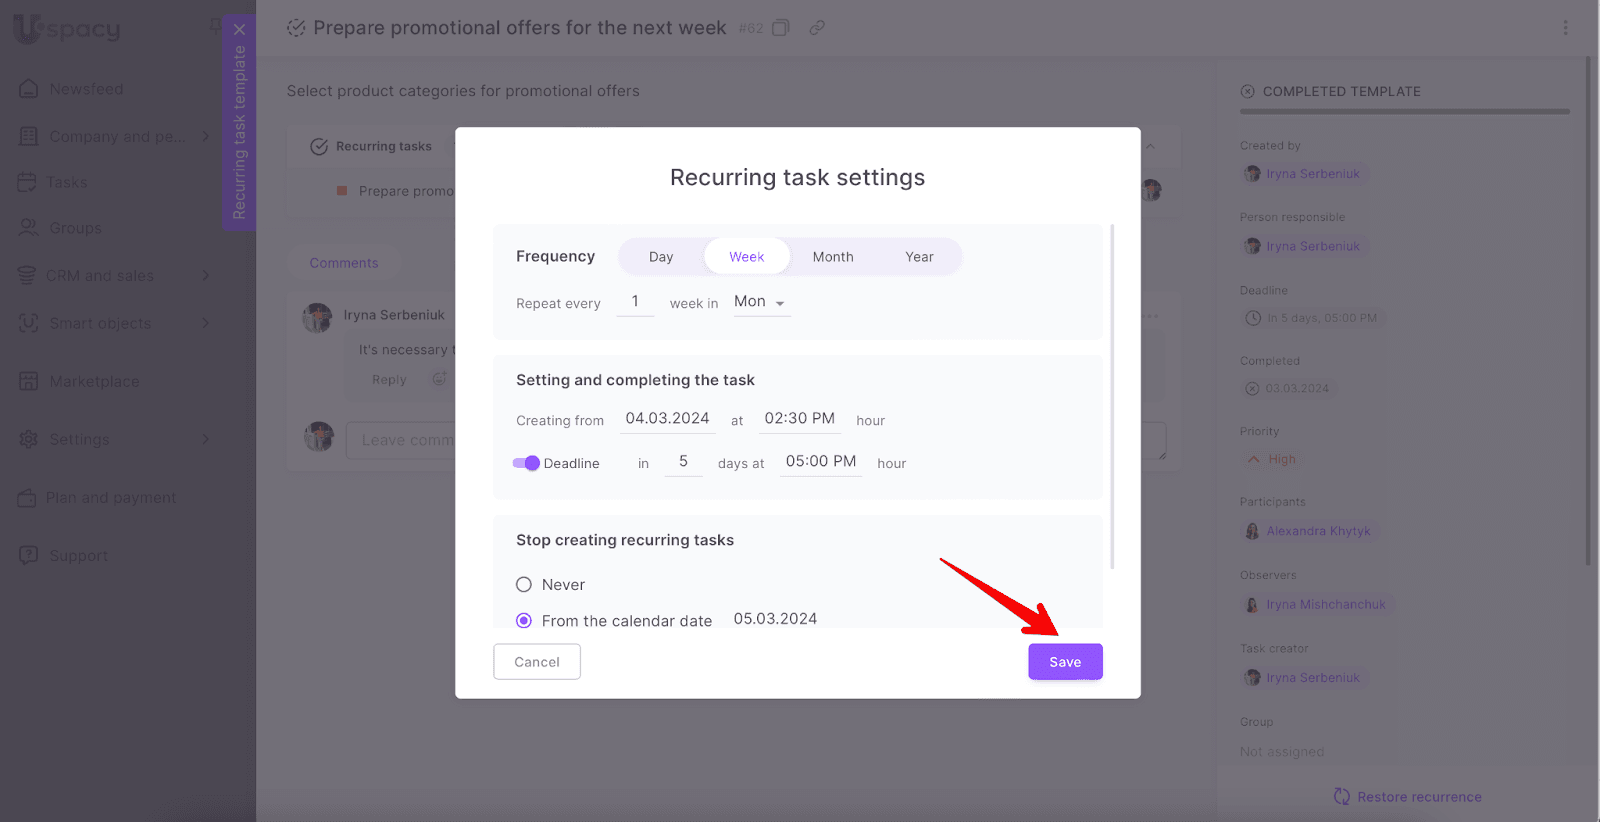Click the Newsfeed home icon
The height and width of the screenshot is (822, 1600).
29,89
